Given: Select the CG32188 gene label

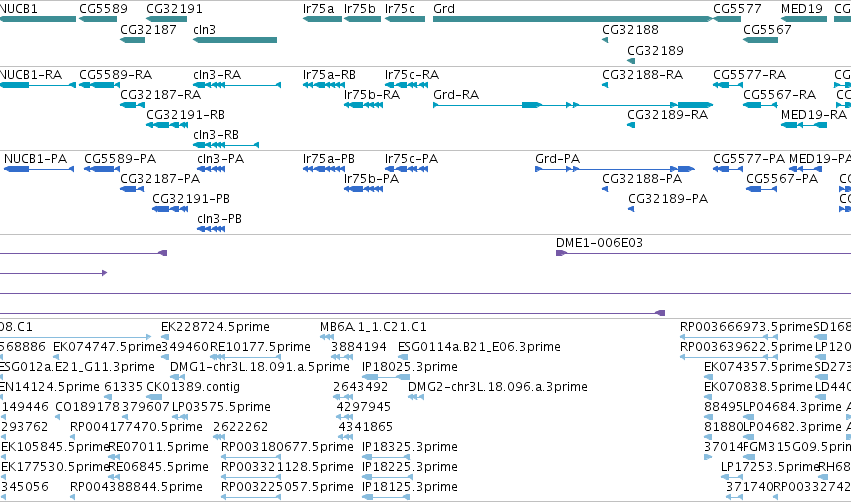Looking at the screenshot, I should point(630,29).
